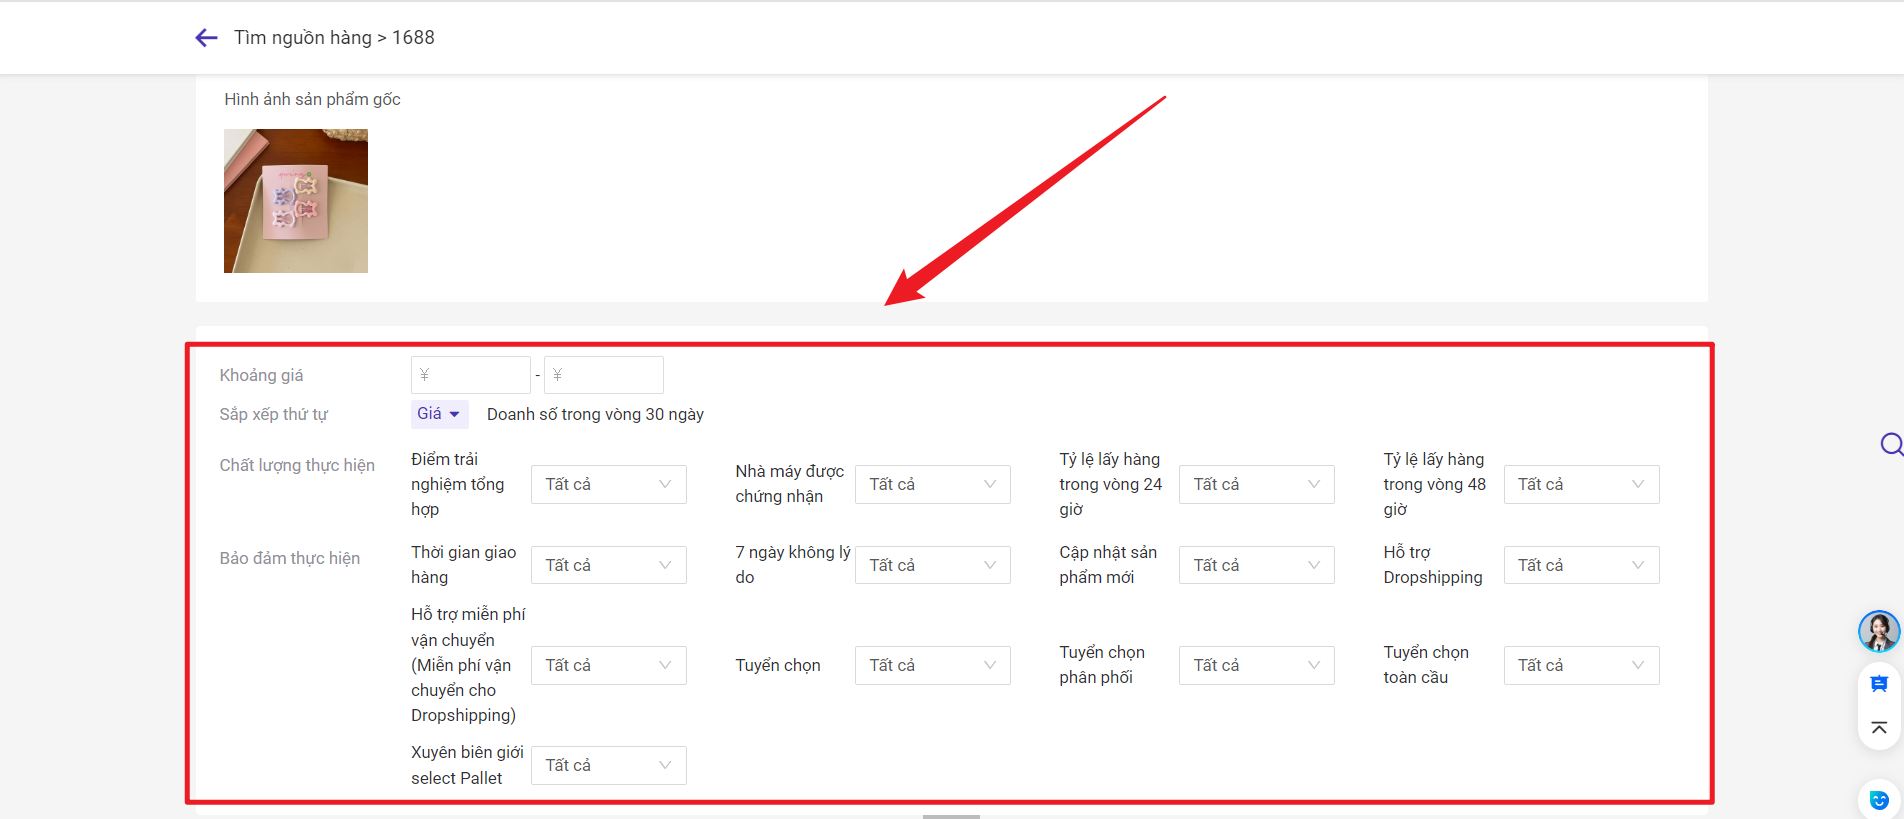Click the original product image thumbnail

click(296, 201)
